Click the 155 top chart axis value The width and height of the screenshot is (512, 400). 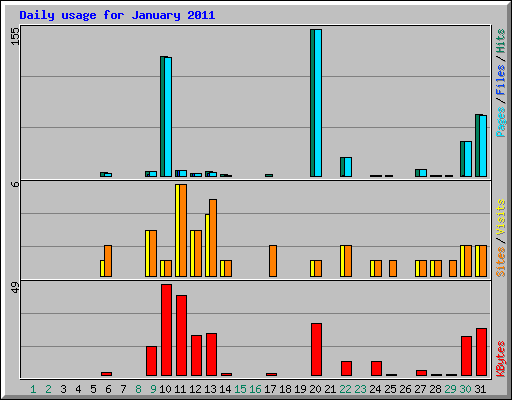(x=15, y=36)
